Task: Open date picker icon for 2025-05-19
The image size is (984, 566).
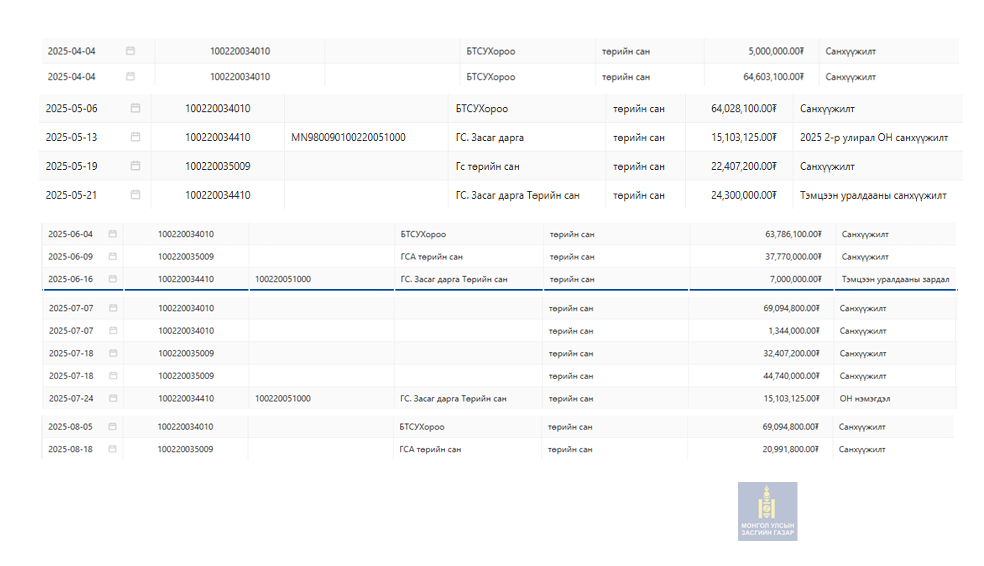Action: point(136,166)
